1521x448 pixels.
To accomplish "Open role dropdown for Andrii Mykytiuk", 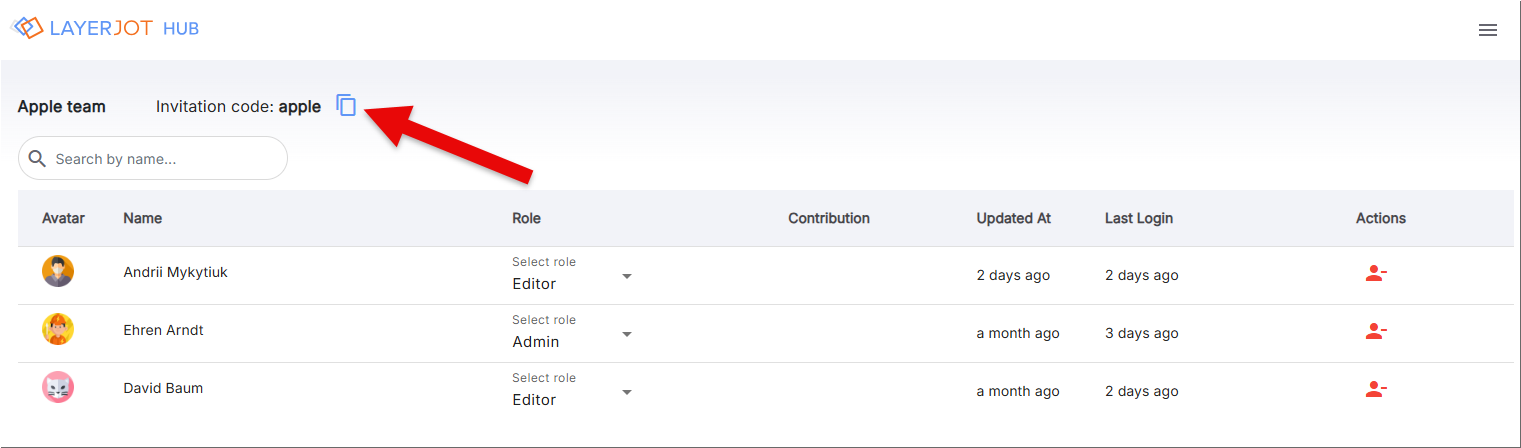I will pyautogui.click(x=572, y=274).
